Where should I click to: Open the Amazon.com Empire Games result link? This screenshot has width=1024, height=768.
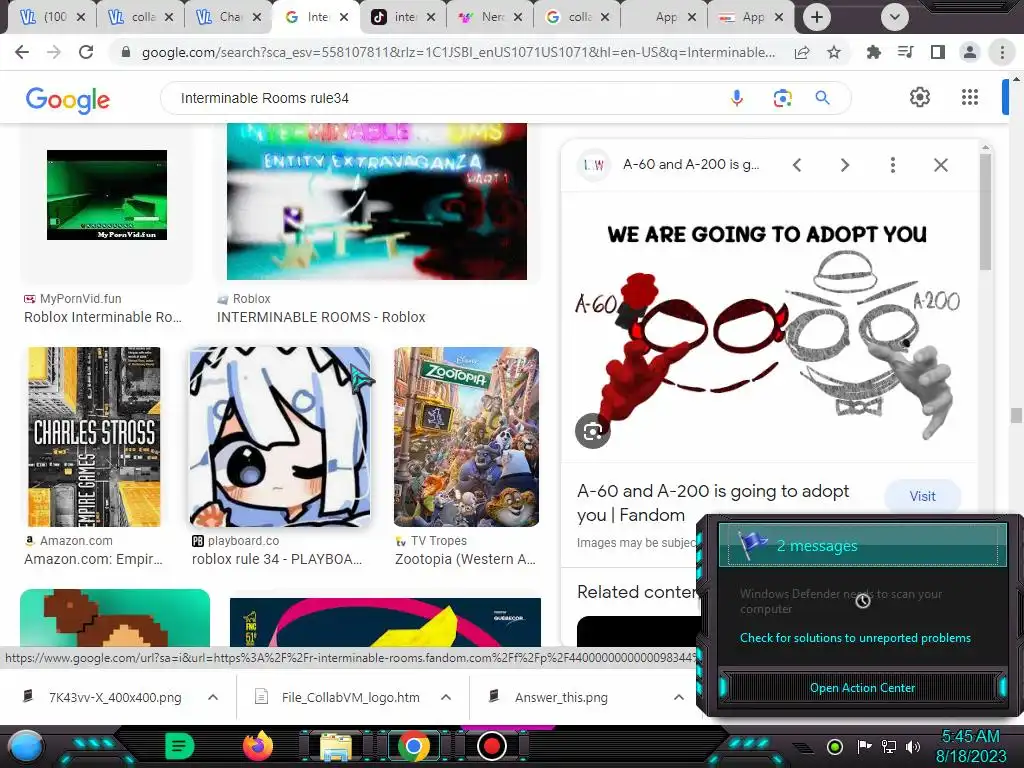click(93, 560)
